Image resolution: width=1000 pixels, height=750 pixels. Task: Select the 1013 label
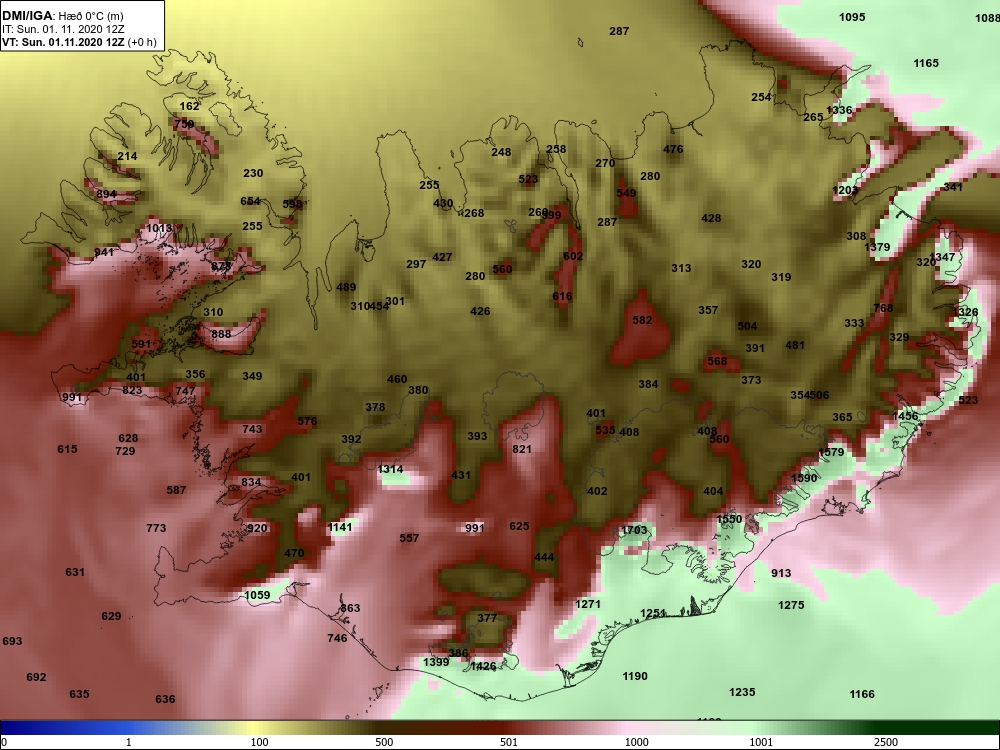click(x=159, y=228)
